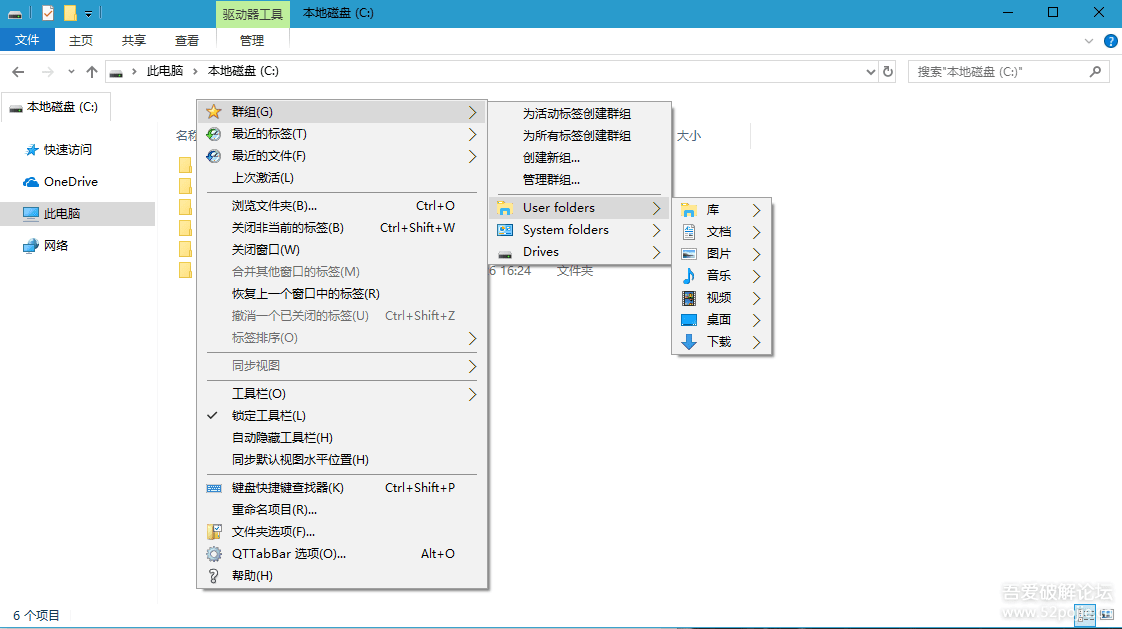Open the 桌面 folder entry
This screenshot has width=1122, height=629.
(722, 320)
